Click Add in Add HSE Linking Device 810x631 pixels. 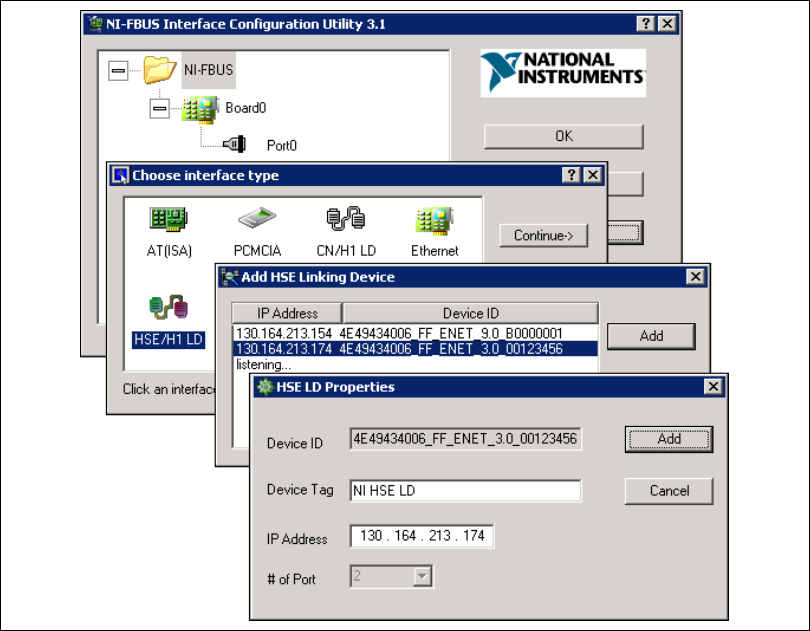click(x=651, y=336)
